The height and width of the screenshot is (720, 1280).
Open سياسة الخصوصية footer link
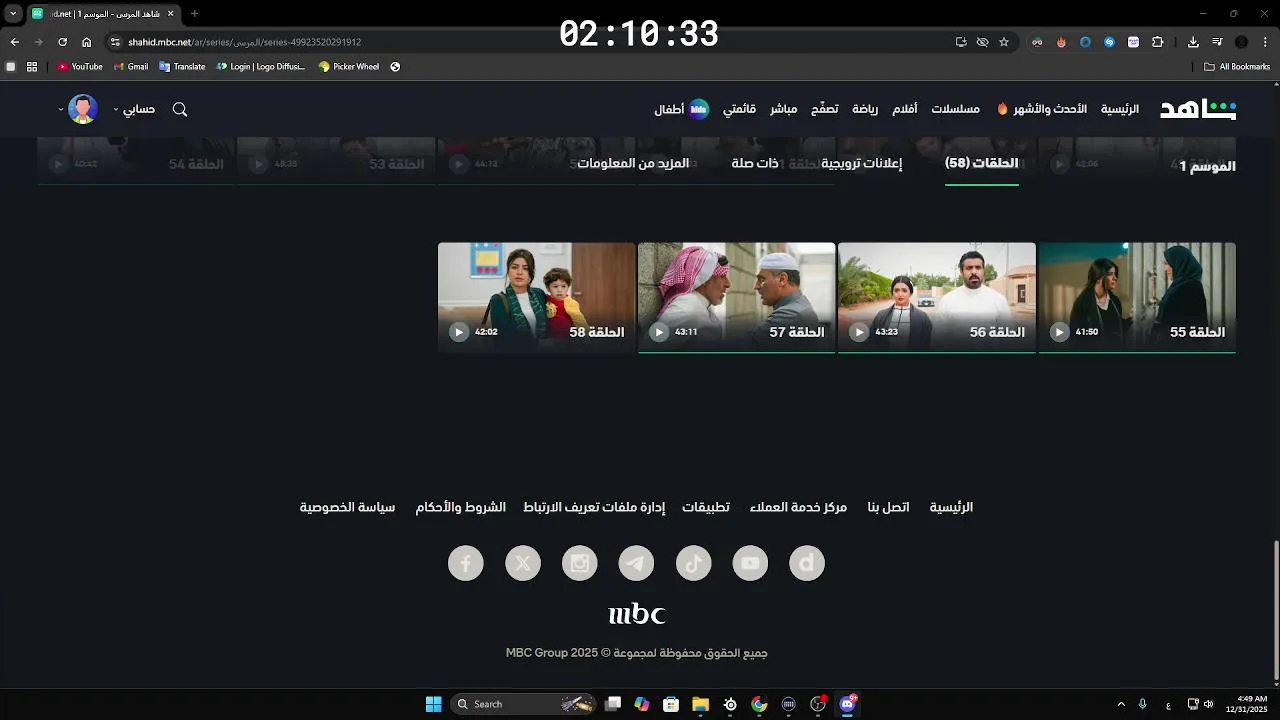(347, 507)
